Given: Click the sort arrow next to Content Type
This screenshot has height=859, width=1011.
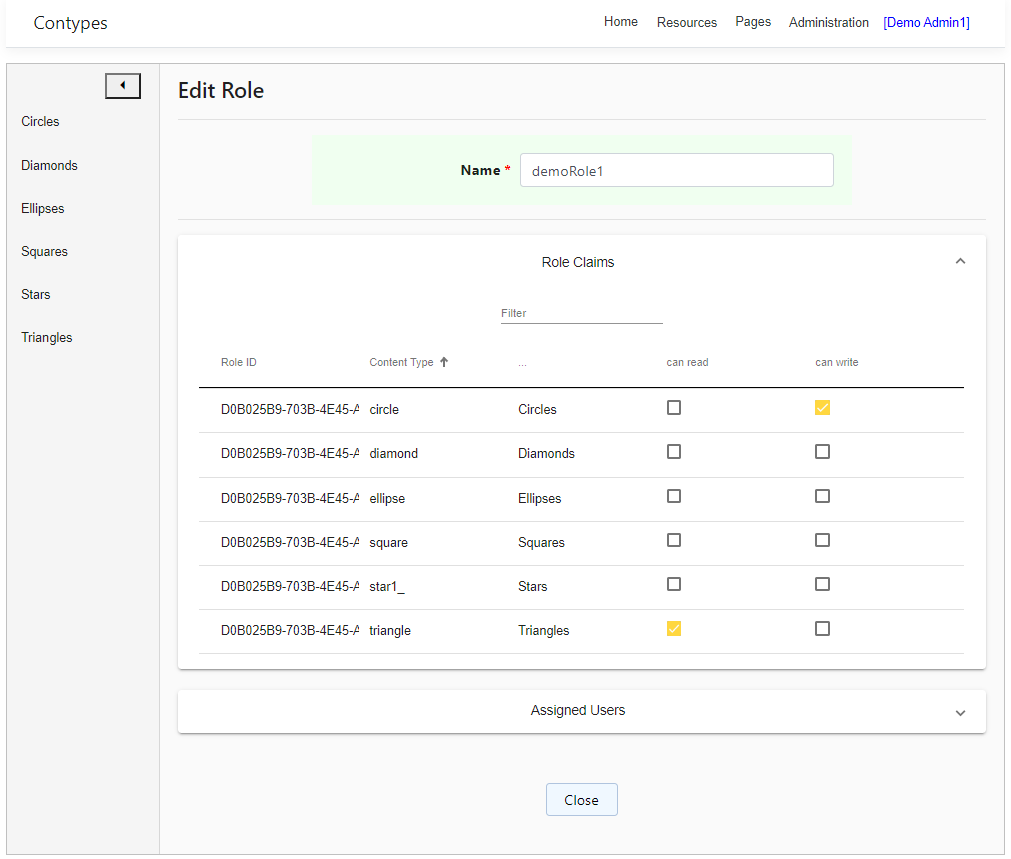Looking at the screenshot, I should click(x=444, y=362).
